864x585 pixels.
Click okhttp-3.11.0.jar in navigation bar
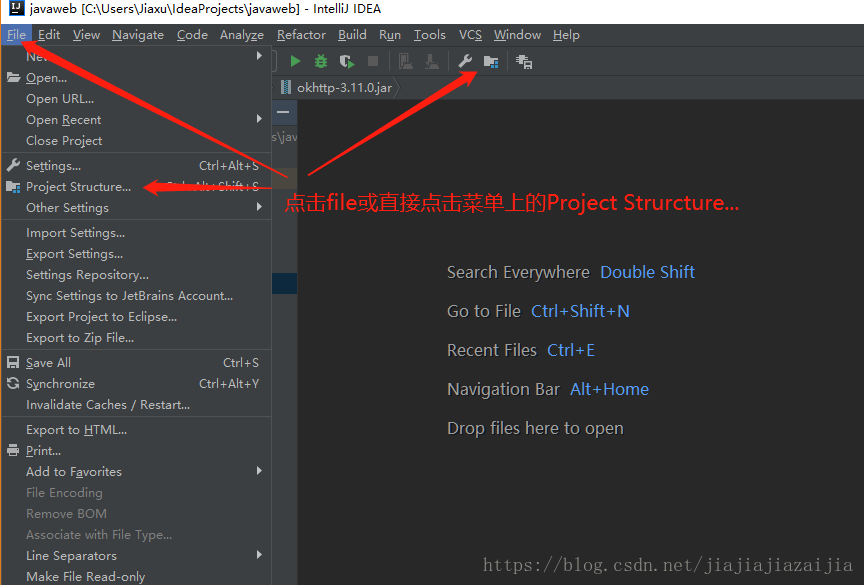[x=344, y=88]
